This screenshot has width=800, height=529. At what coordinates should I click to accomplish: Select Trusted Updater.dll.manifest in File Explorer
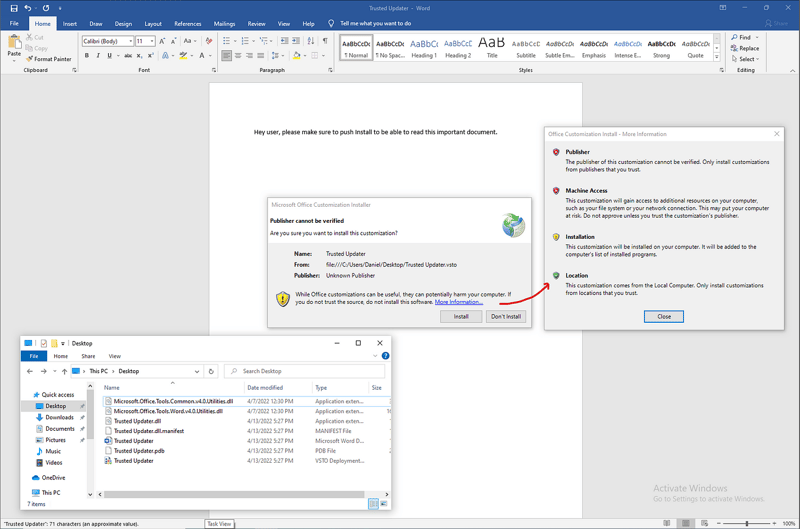(x=148, y=431)
